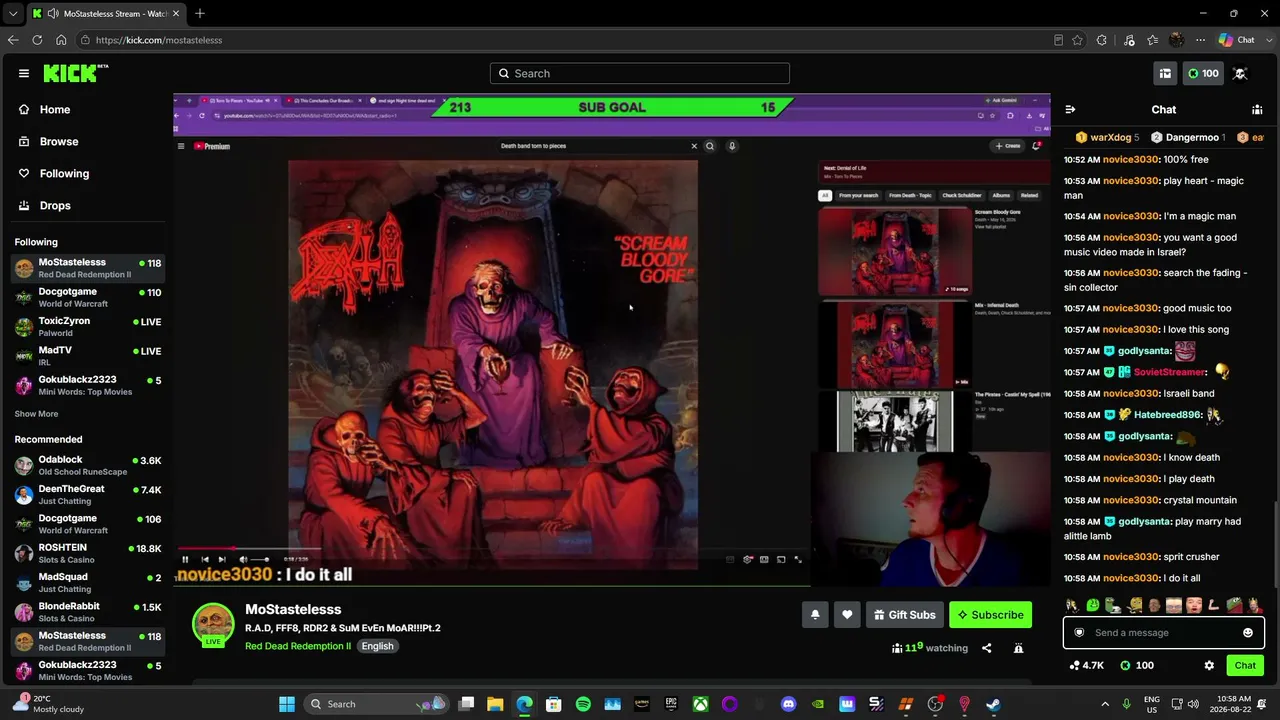
Task: Open reader view icon in address bar
Action: 1058,40
